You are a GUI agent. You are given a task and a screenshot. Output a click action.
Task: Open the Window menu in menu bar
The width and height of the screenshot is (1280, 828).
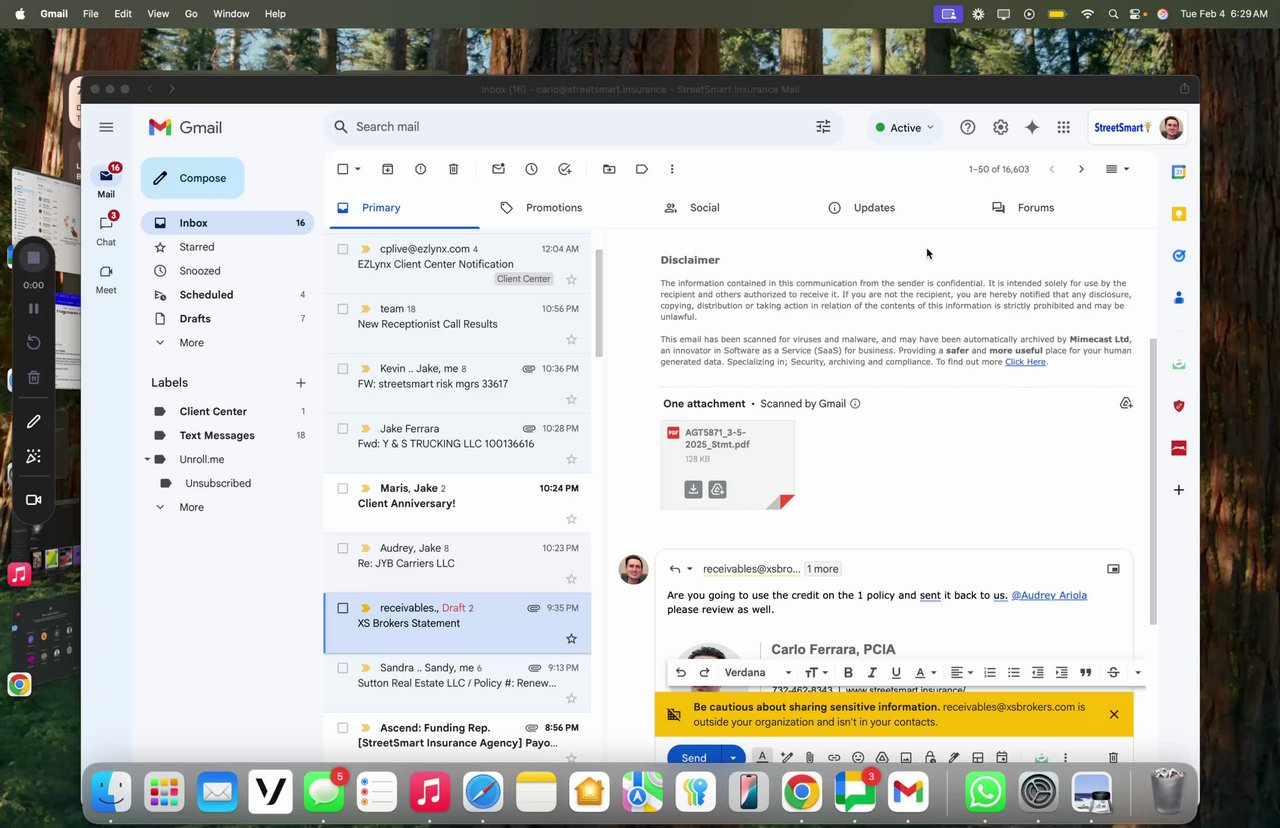coord(231,14)
